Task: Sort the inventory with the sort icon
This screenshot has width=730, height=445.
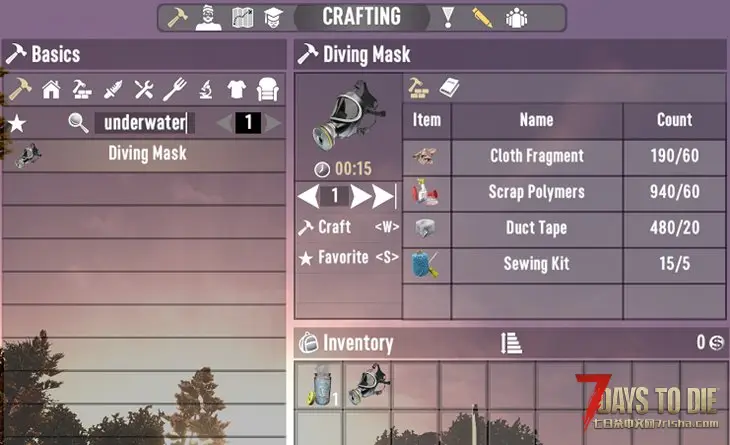Action: click(x=511, y=343)
